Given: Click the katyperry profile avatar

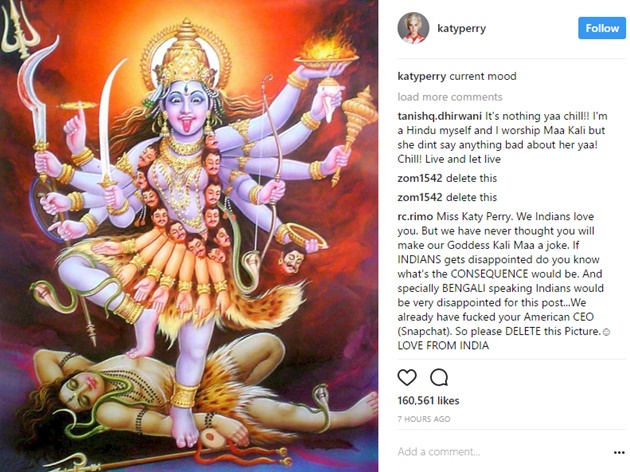Looking at the screenshot, I should (413, 28).
